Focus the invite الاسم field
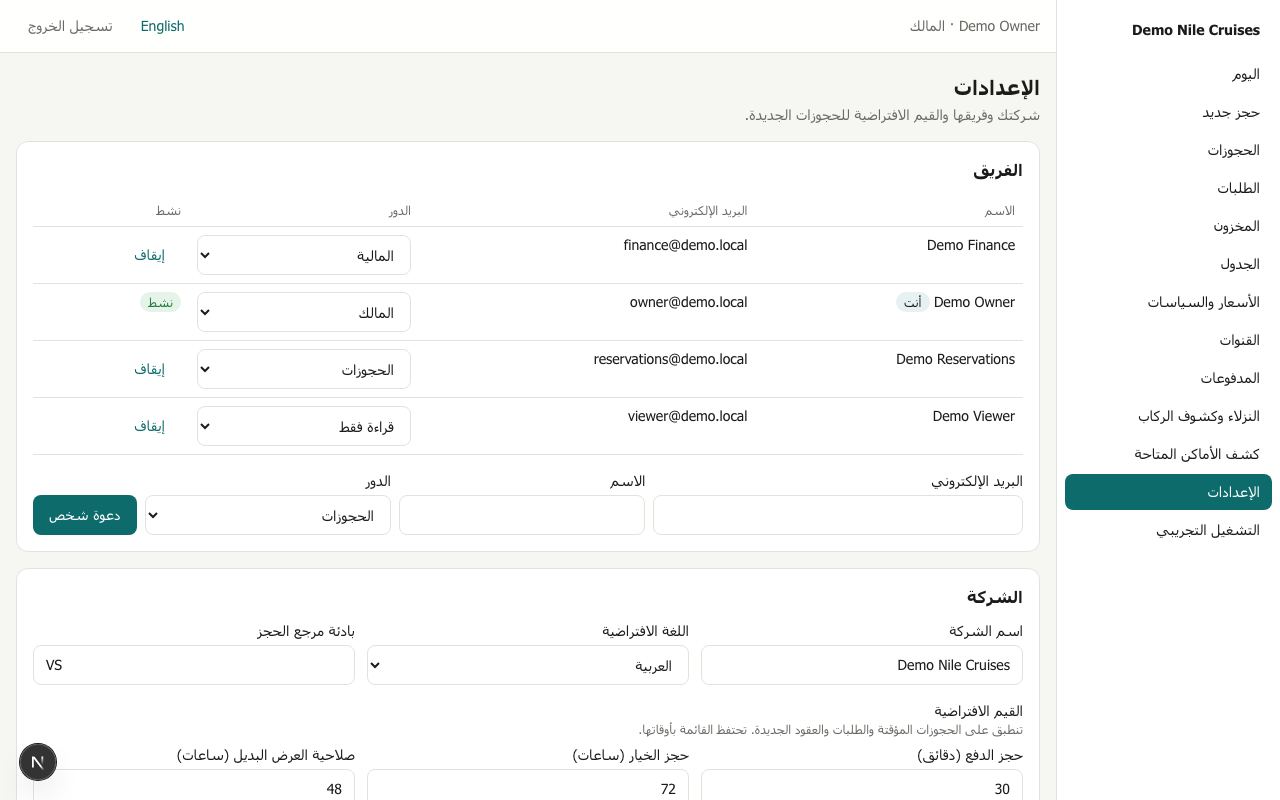Viewport: 1280px width, 800px height. point(522,515)
